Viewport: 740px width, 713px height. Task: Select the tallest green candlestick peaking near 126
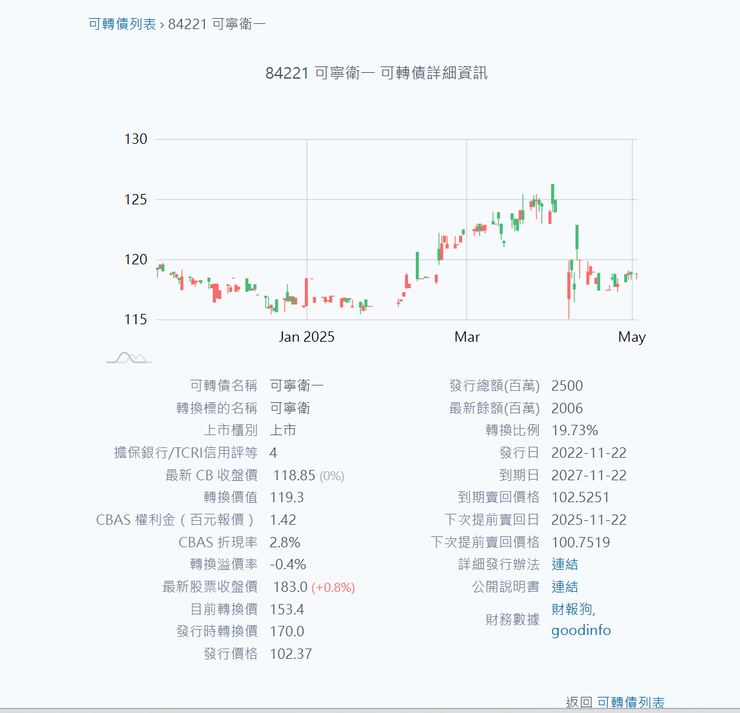coord(552,196)
